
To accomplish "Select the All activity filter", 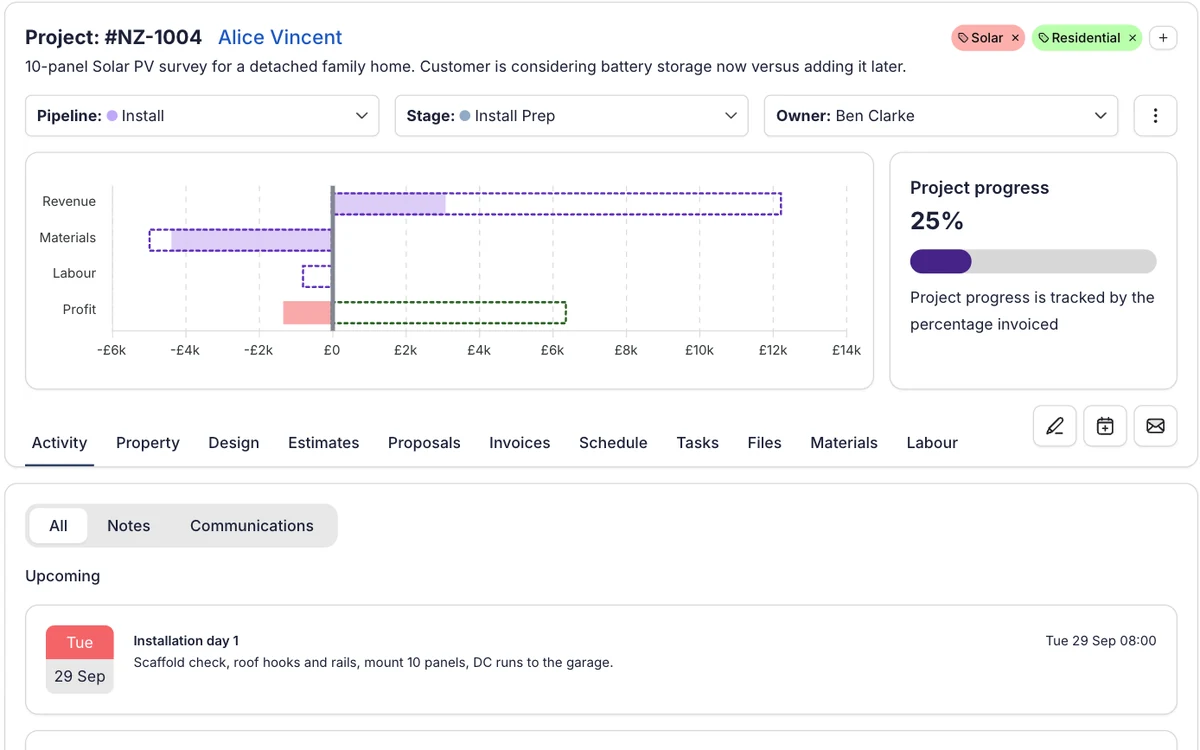I will pos(58,526).
